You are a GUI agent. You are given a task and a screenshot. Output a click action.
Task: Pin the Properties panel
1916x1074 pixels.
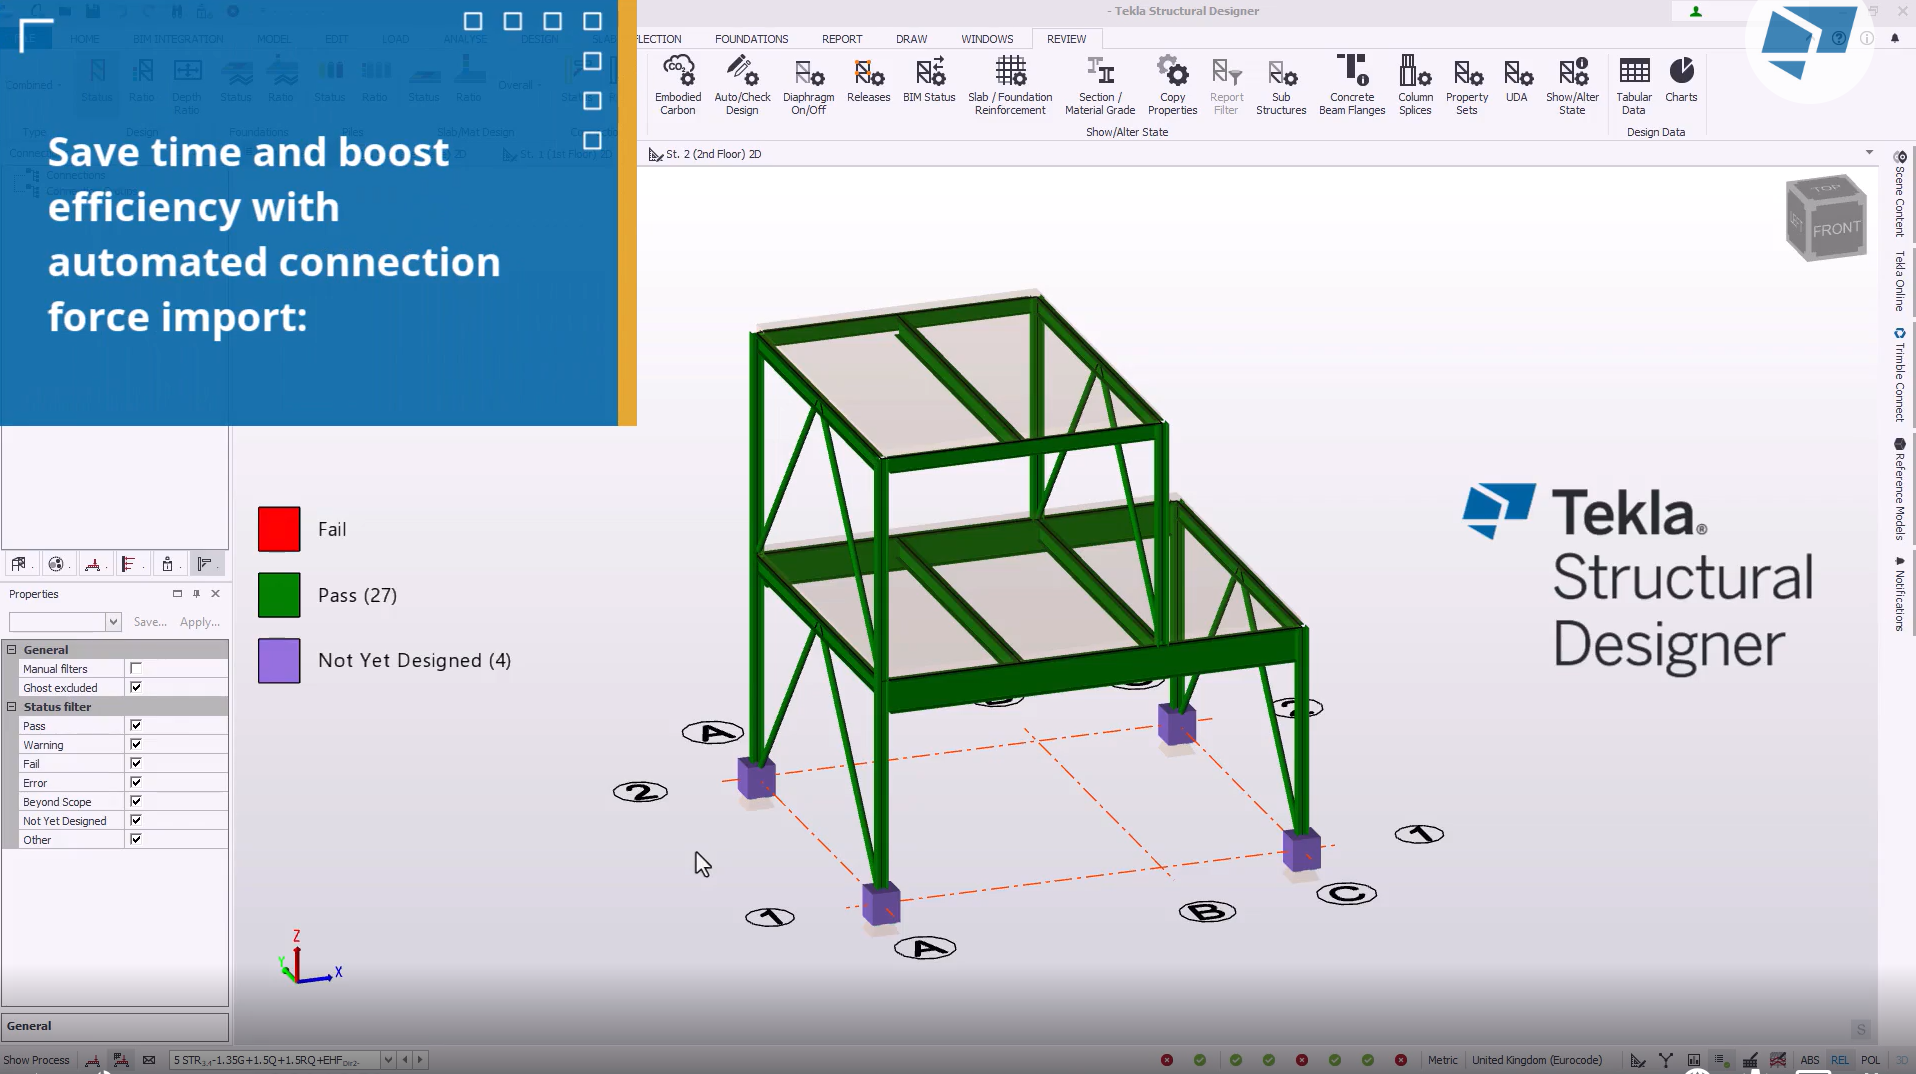point(196,594)
